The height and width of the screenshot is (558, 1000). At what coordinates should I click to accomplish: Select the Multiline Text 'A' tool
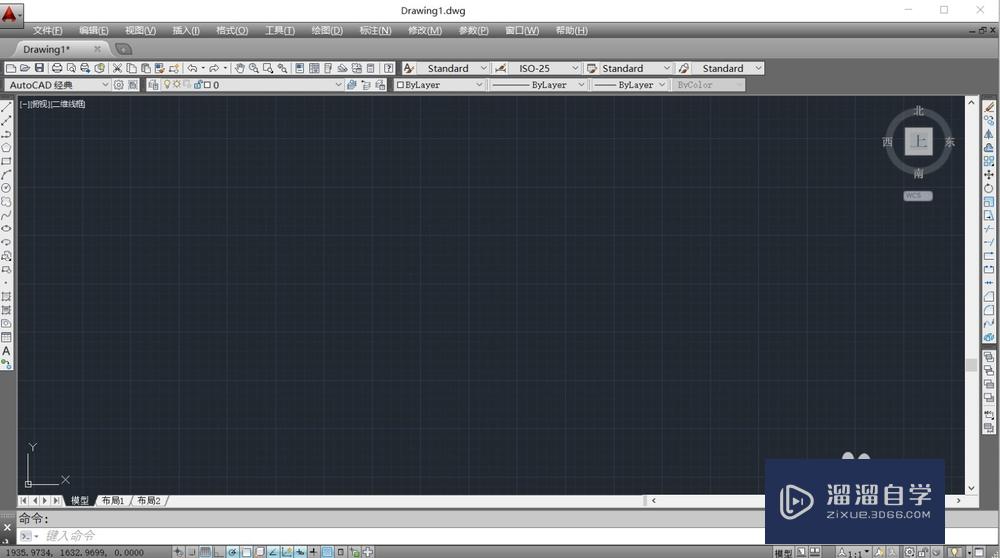(x=6, y=351)
